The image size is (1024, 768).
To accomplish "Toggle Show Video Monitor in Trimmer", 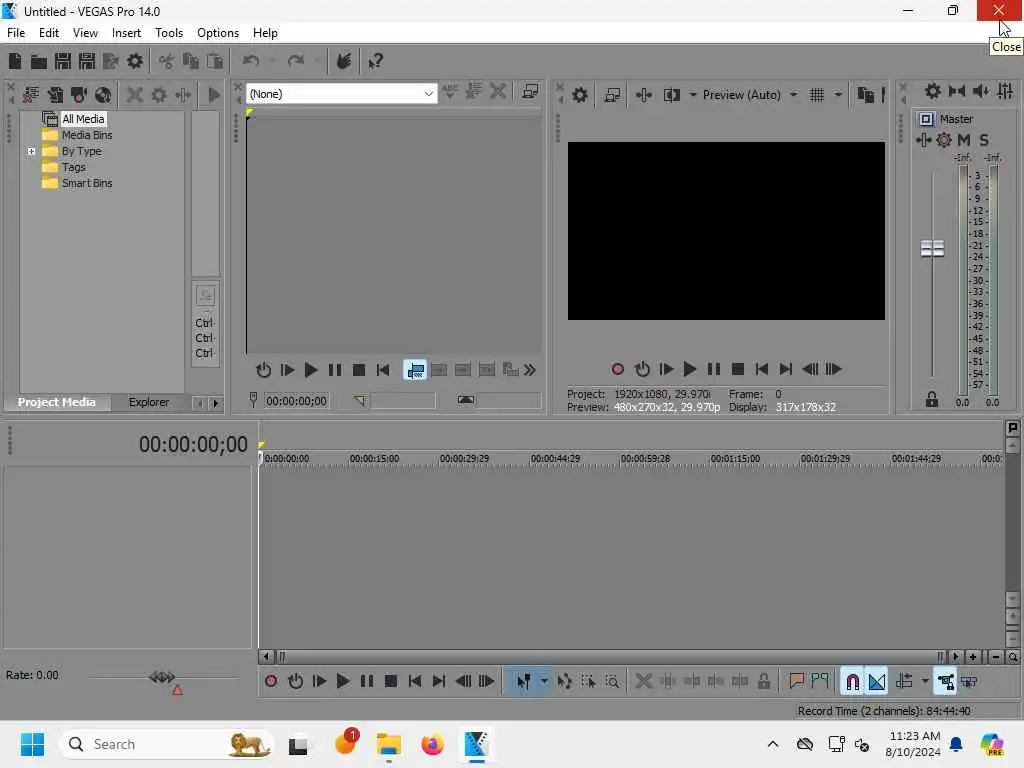I will (530, 92).
